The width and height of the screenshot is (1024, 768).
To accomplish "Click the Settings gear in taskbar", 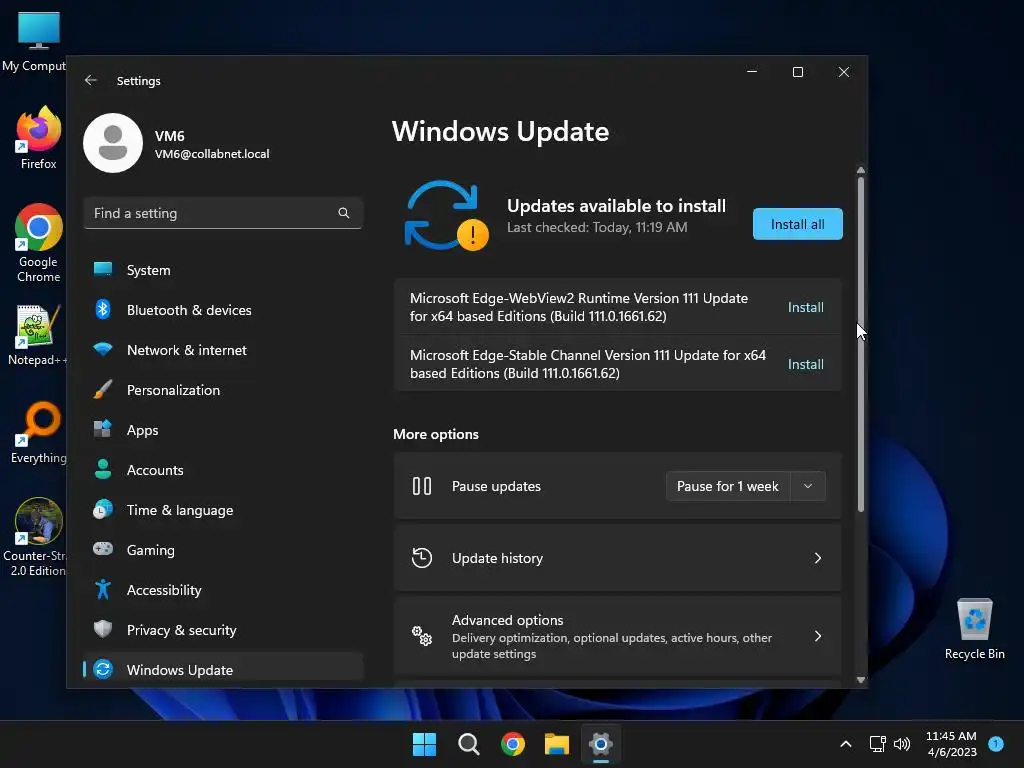I will (x=601, y=744).
